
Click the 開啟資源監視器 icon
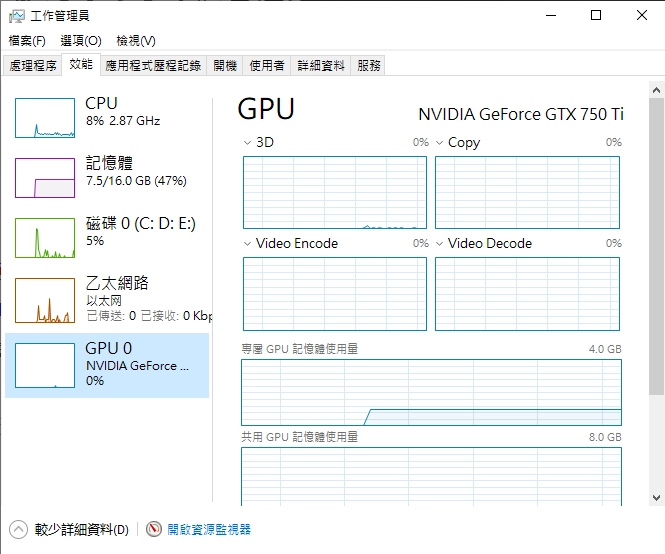tap(154, 529)
